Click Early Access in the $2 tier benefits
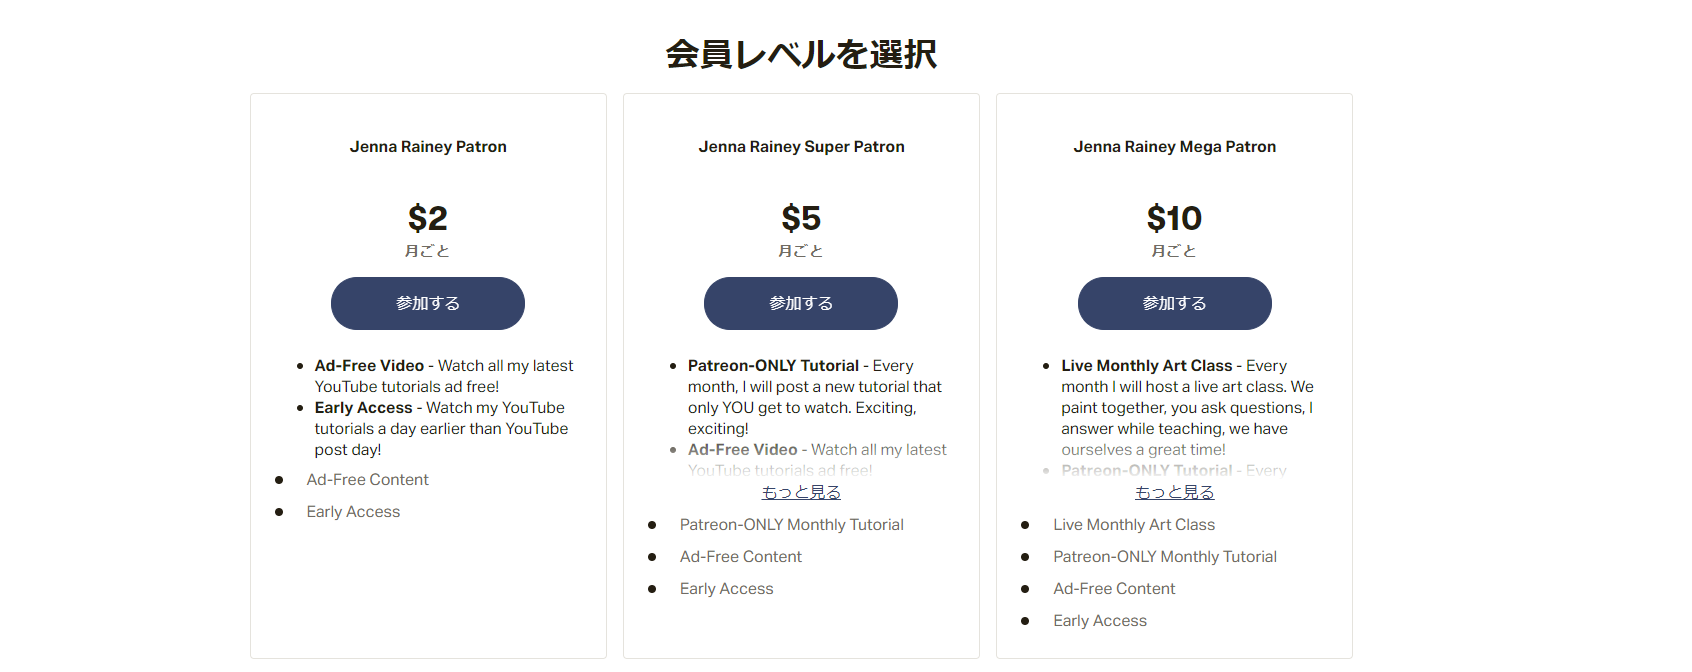 pyautogui.click(x=352, y=511)
